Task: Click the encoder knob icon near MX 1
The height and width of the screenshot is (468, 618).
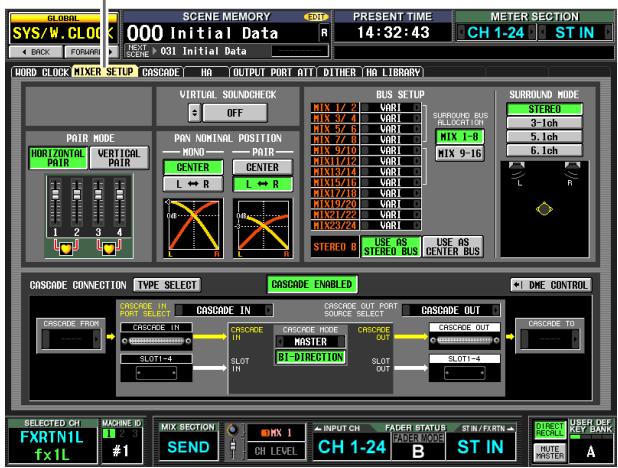Action: (233, 431)
